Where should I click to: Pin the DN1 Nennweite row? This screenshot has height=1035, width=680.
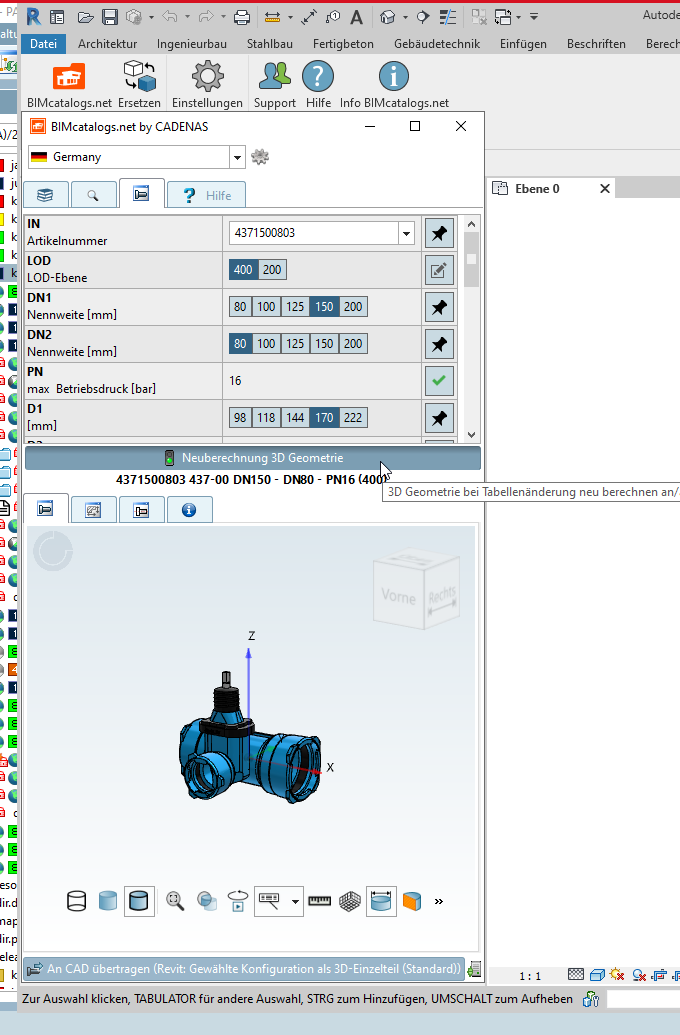click(439, 307)
